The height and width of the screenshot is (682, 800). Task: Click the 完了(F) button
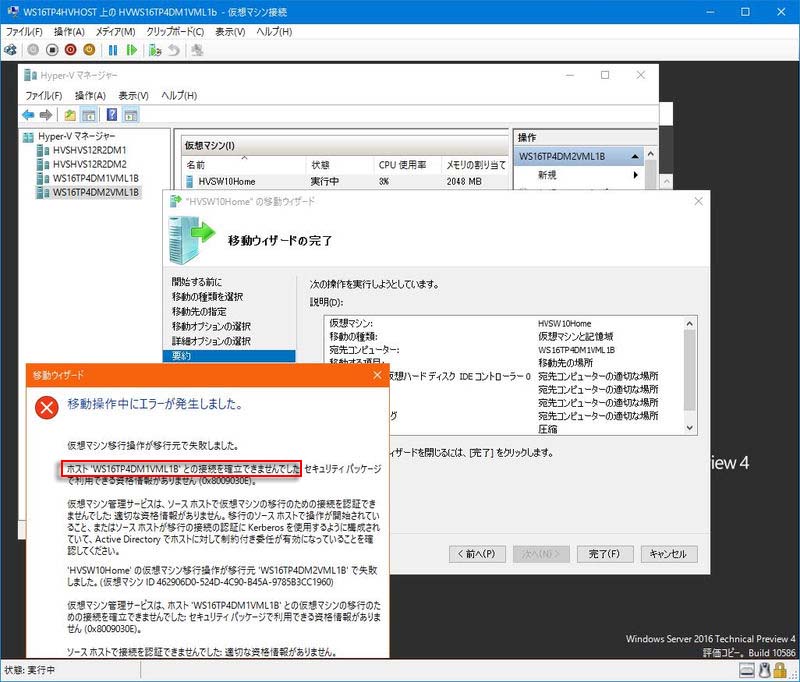(x=605, y=554)
